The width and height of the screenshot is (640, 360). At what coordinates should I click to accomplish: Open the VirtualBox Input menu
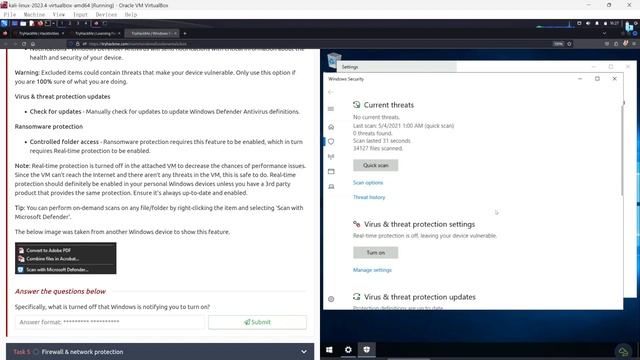80,14
